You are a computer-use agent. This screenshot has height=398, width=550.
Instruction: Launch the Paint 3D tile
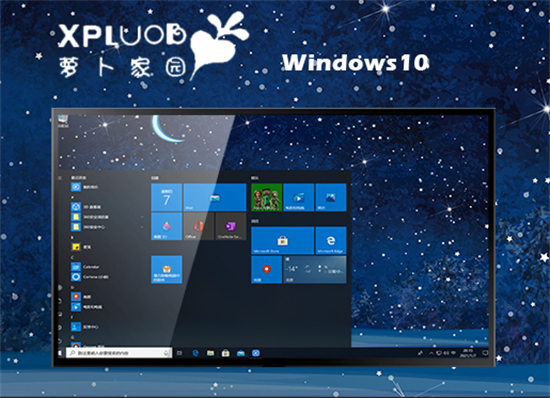166,227
